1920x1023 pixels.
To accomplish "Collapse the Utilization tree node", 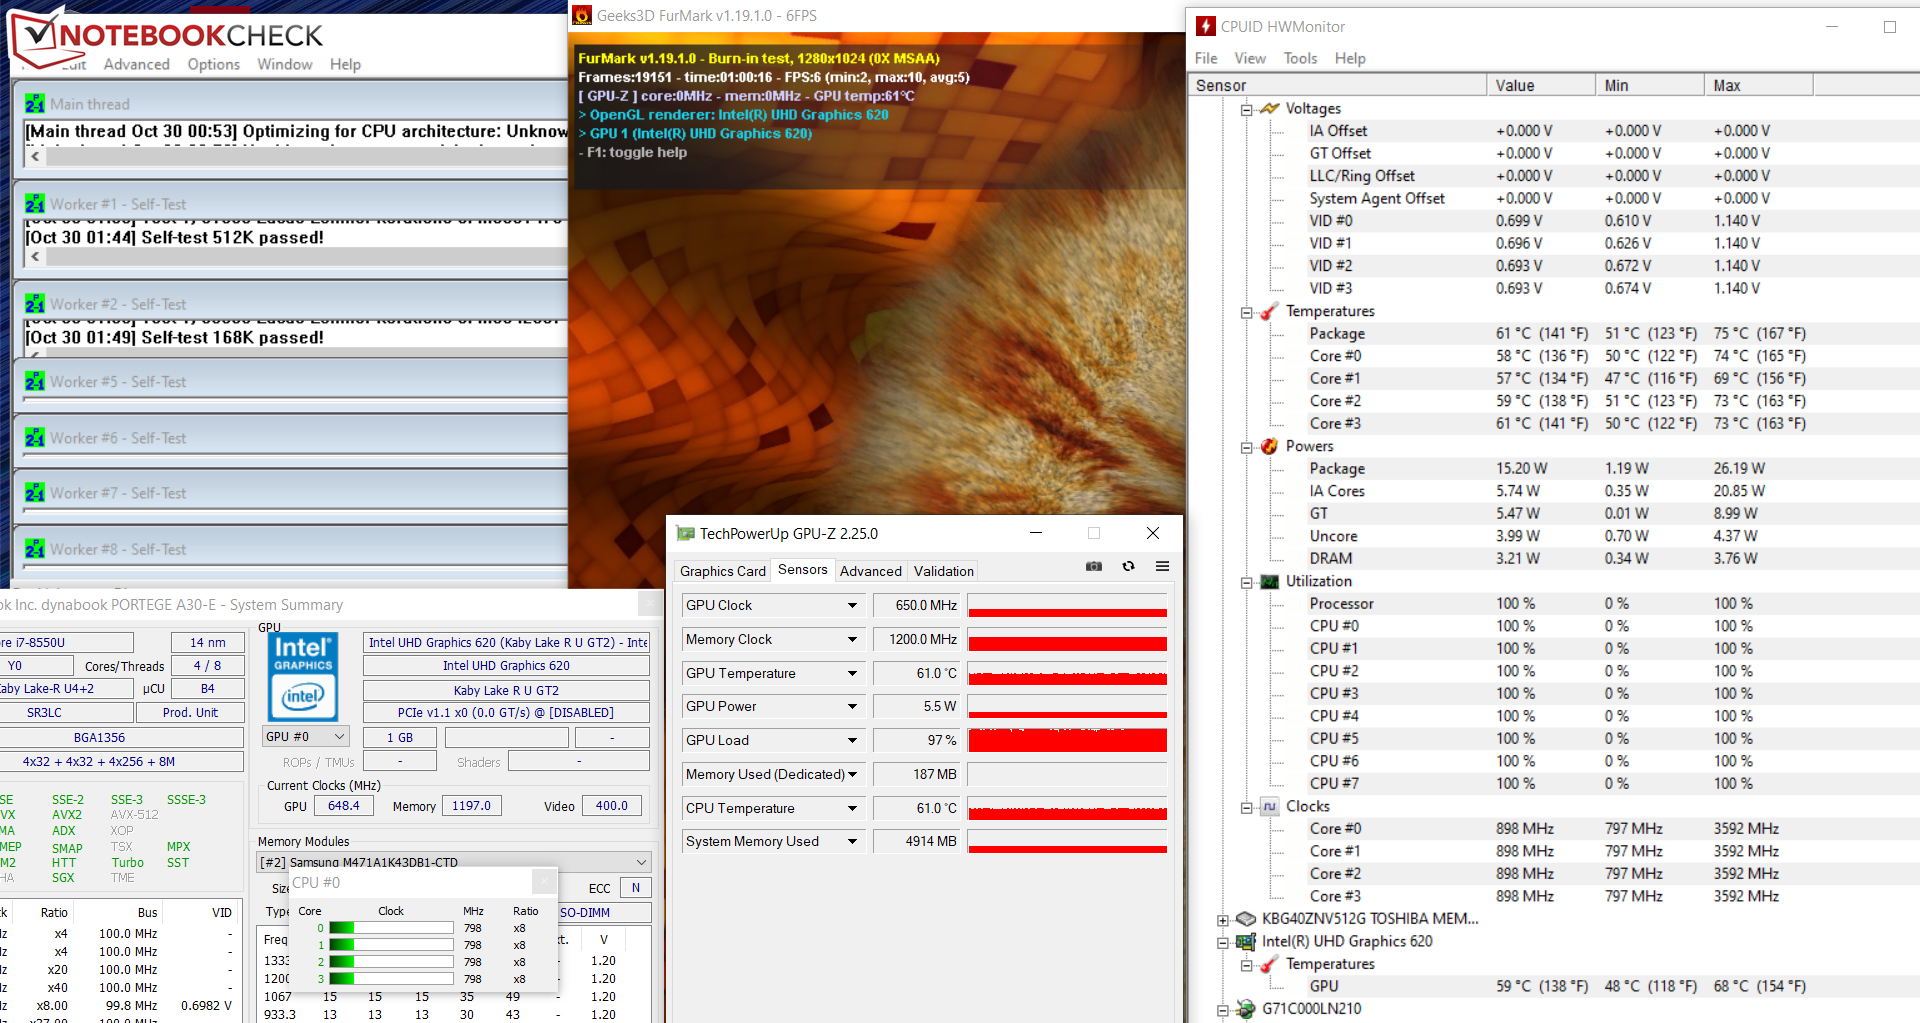I will (x=1246, y=582).
